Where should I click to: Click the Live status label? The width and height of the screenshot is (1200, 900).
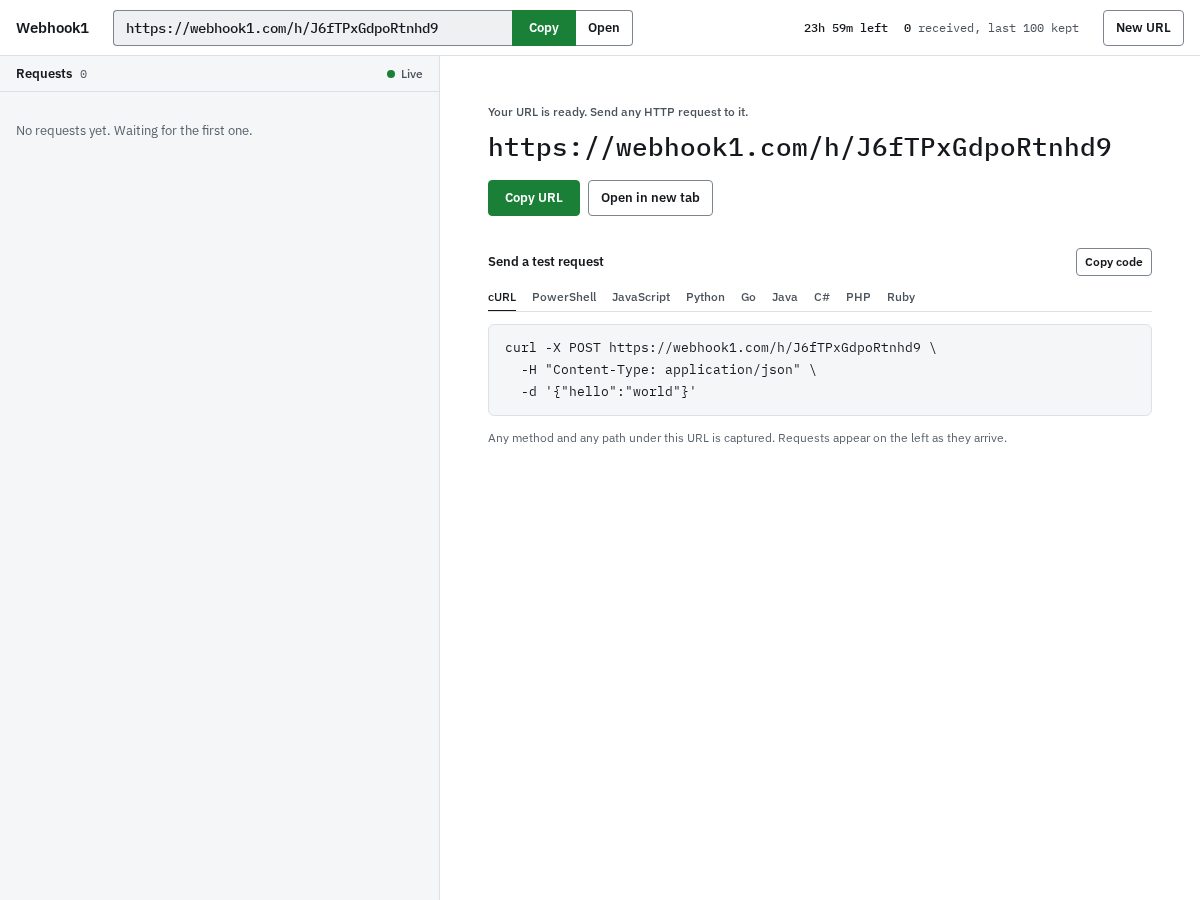[412, 74]
